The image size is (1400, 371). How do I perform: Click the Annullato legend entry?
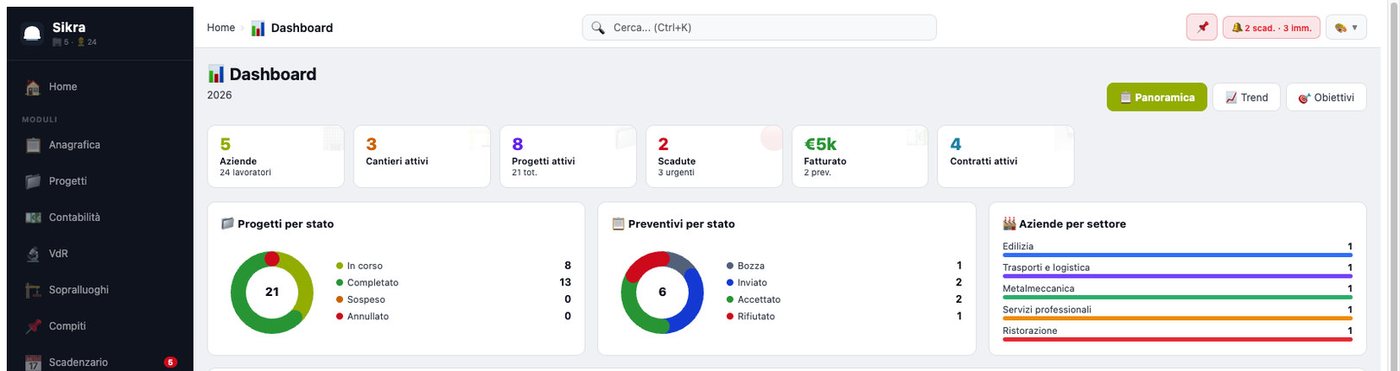coord(454,316)
